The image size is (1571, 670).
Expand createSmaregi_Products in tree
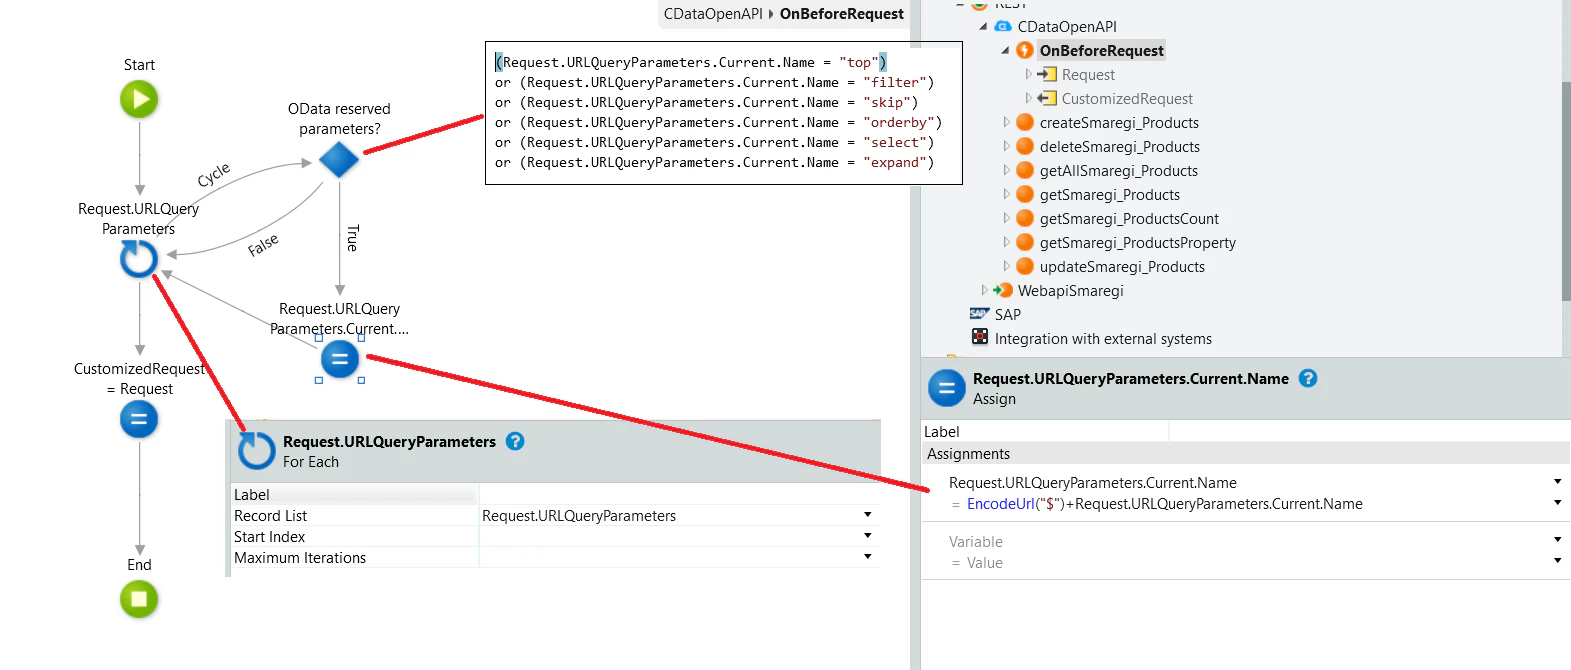point(1006,122)
